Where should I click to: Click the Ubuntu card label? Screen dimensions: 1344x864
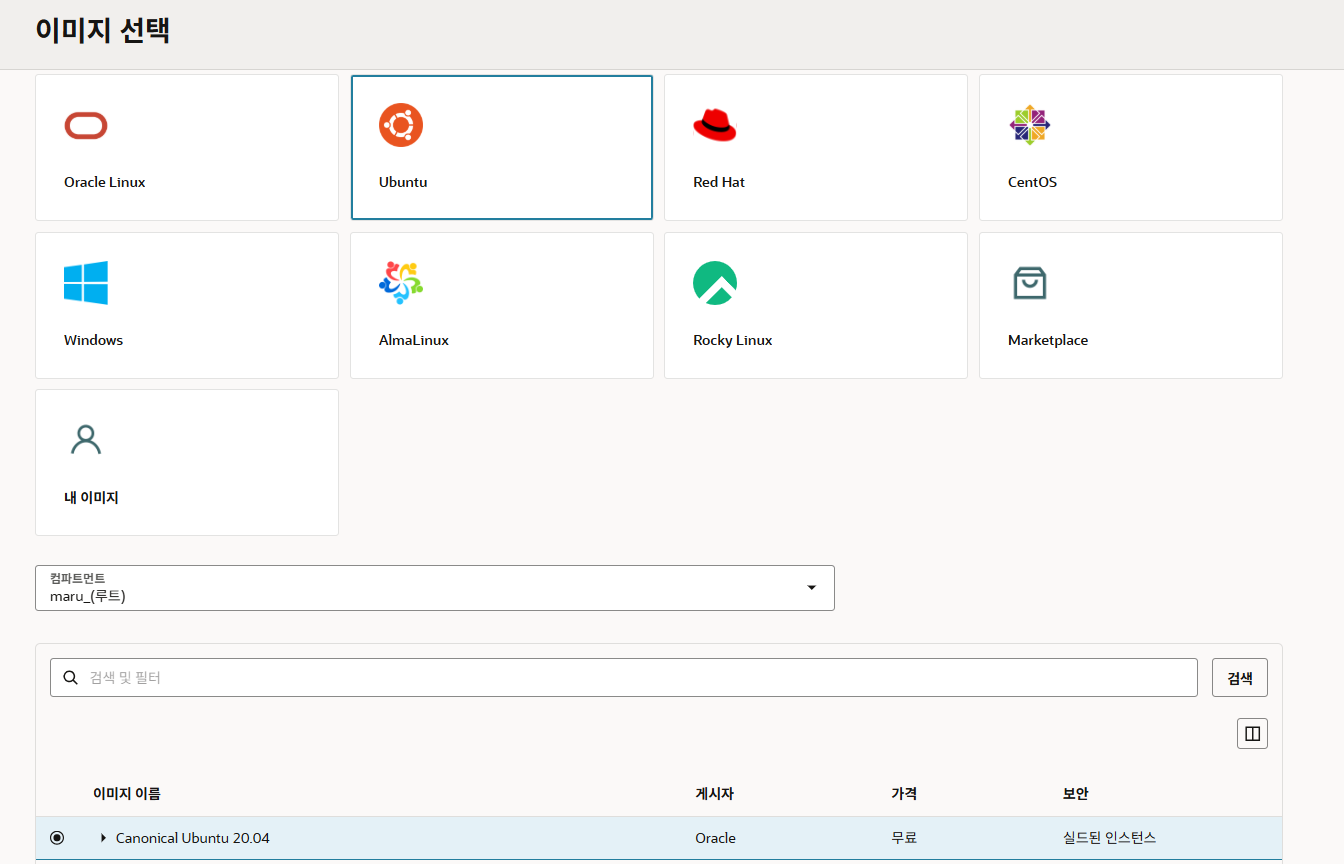[403, 182]
